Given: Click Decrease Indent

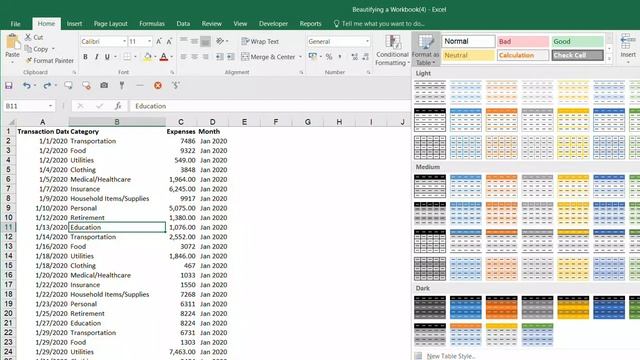Looking at the screenshot, I should click(x=220, y=57).
